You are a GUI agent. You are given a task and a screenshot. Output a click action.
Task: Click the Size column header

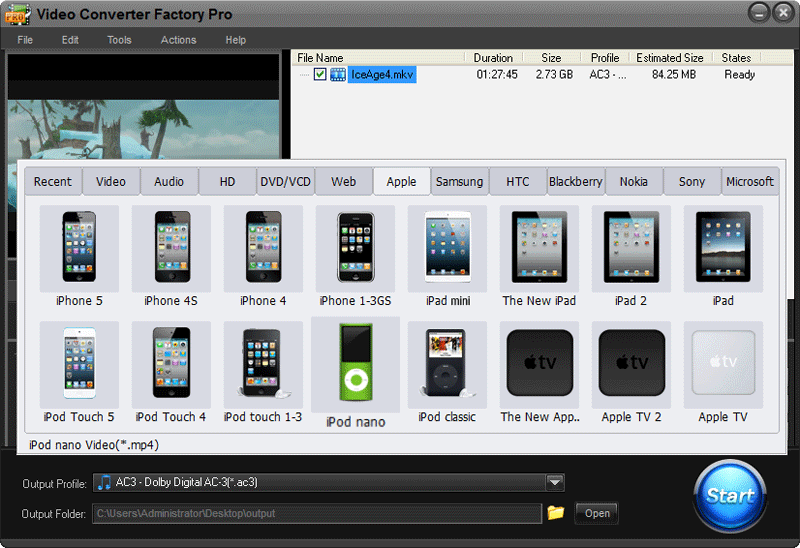[x=552, y=58]
